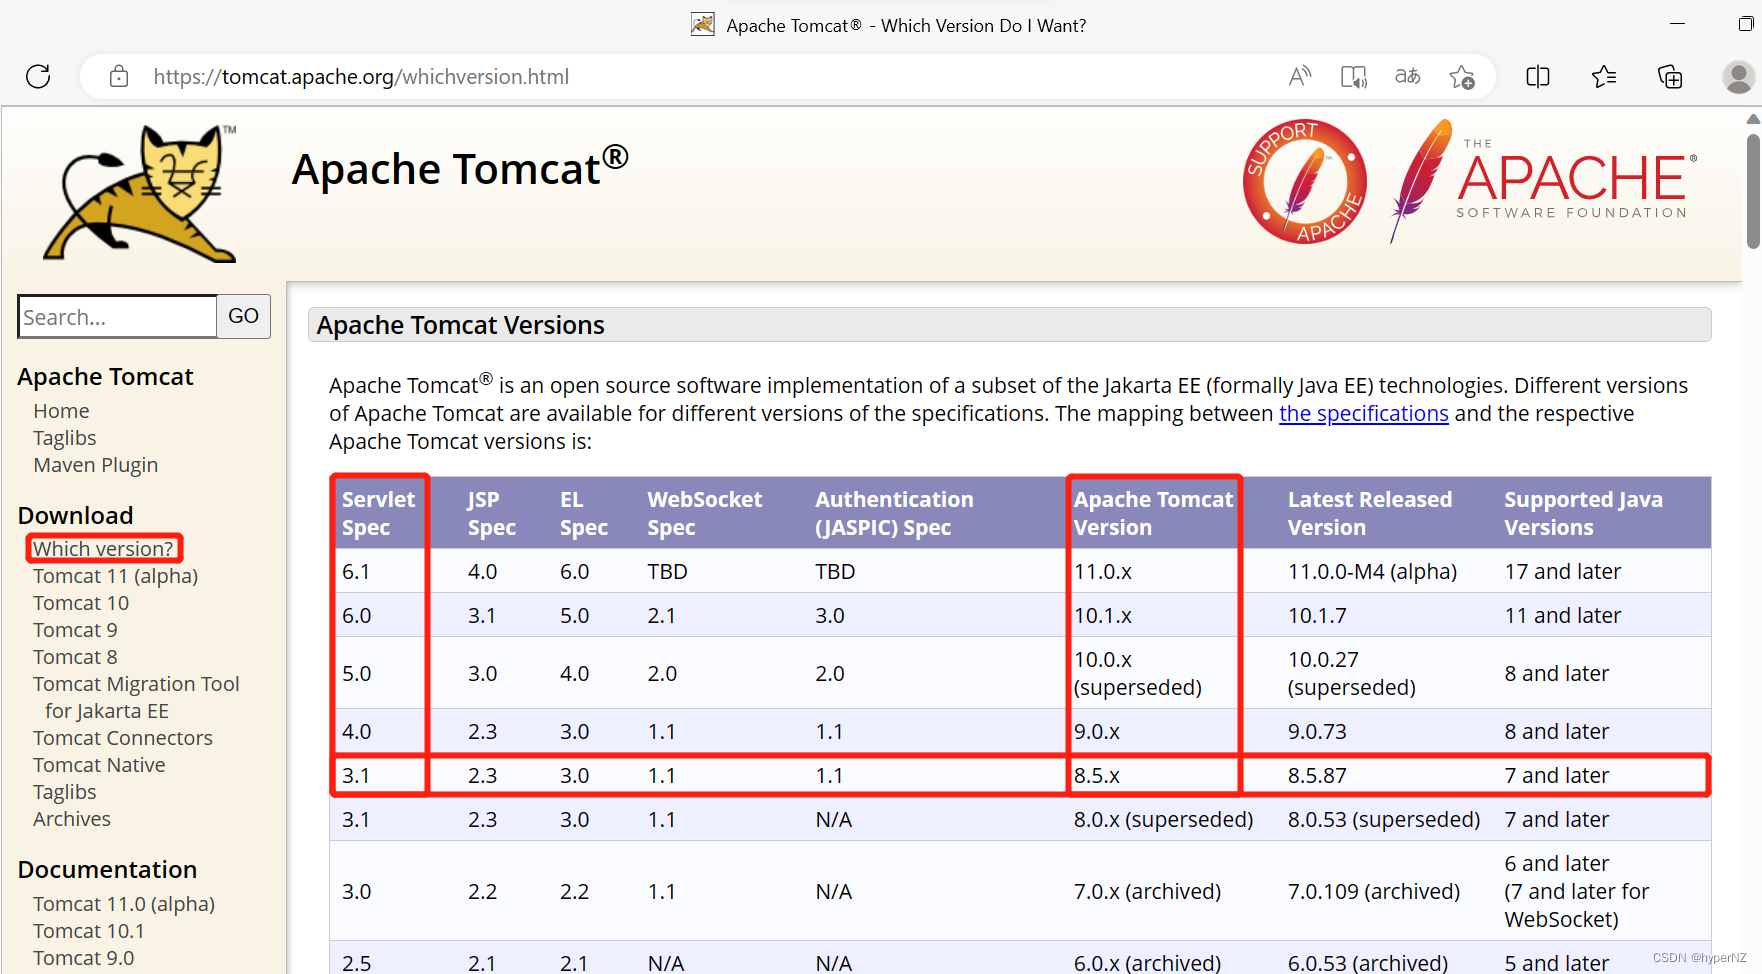Screen dimensions: 1762x974
Task: Follow the 'the specifications' hyperlink
Action: coord(1363,414)
